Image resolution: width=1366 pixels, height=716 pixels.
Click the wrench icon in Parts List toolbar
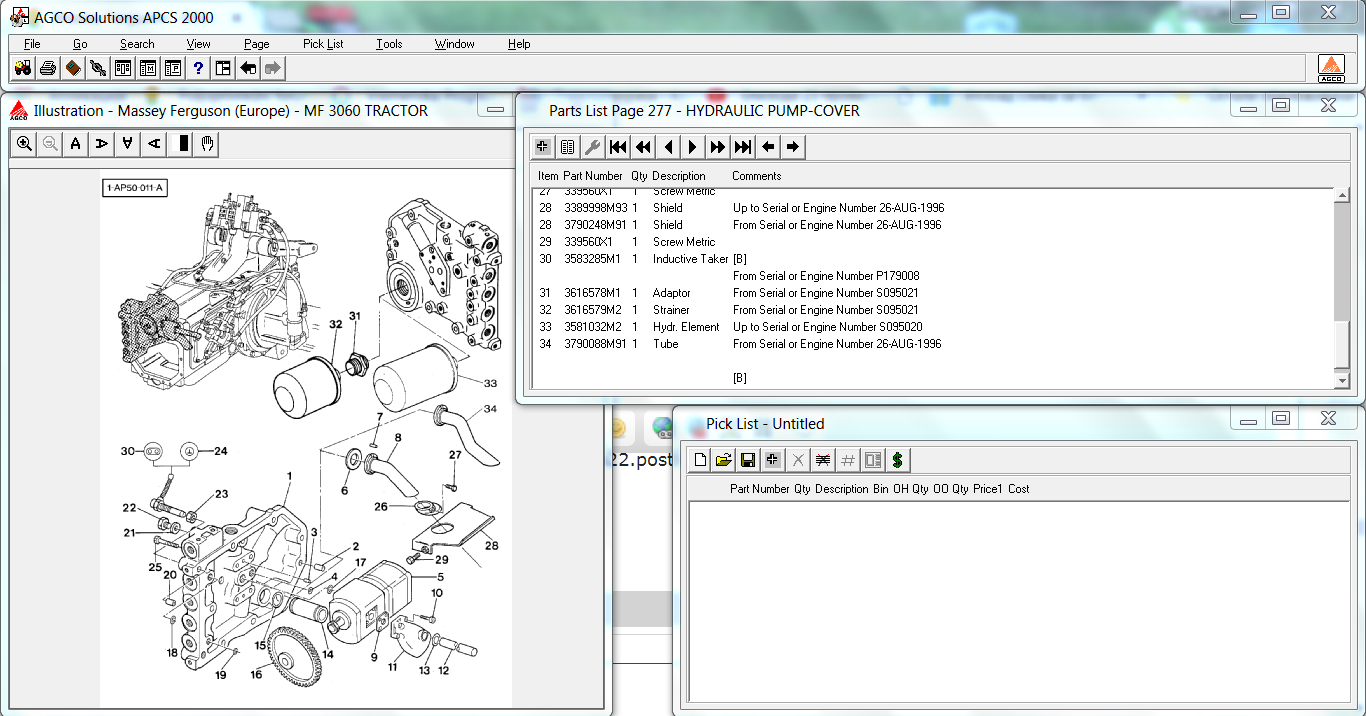click(x=593, y=147)
